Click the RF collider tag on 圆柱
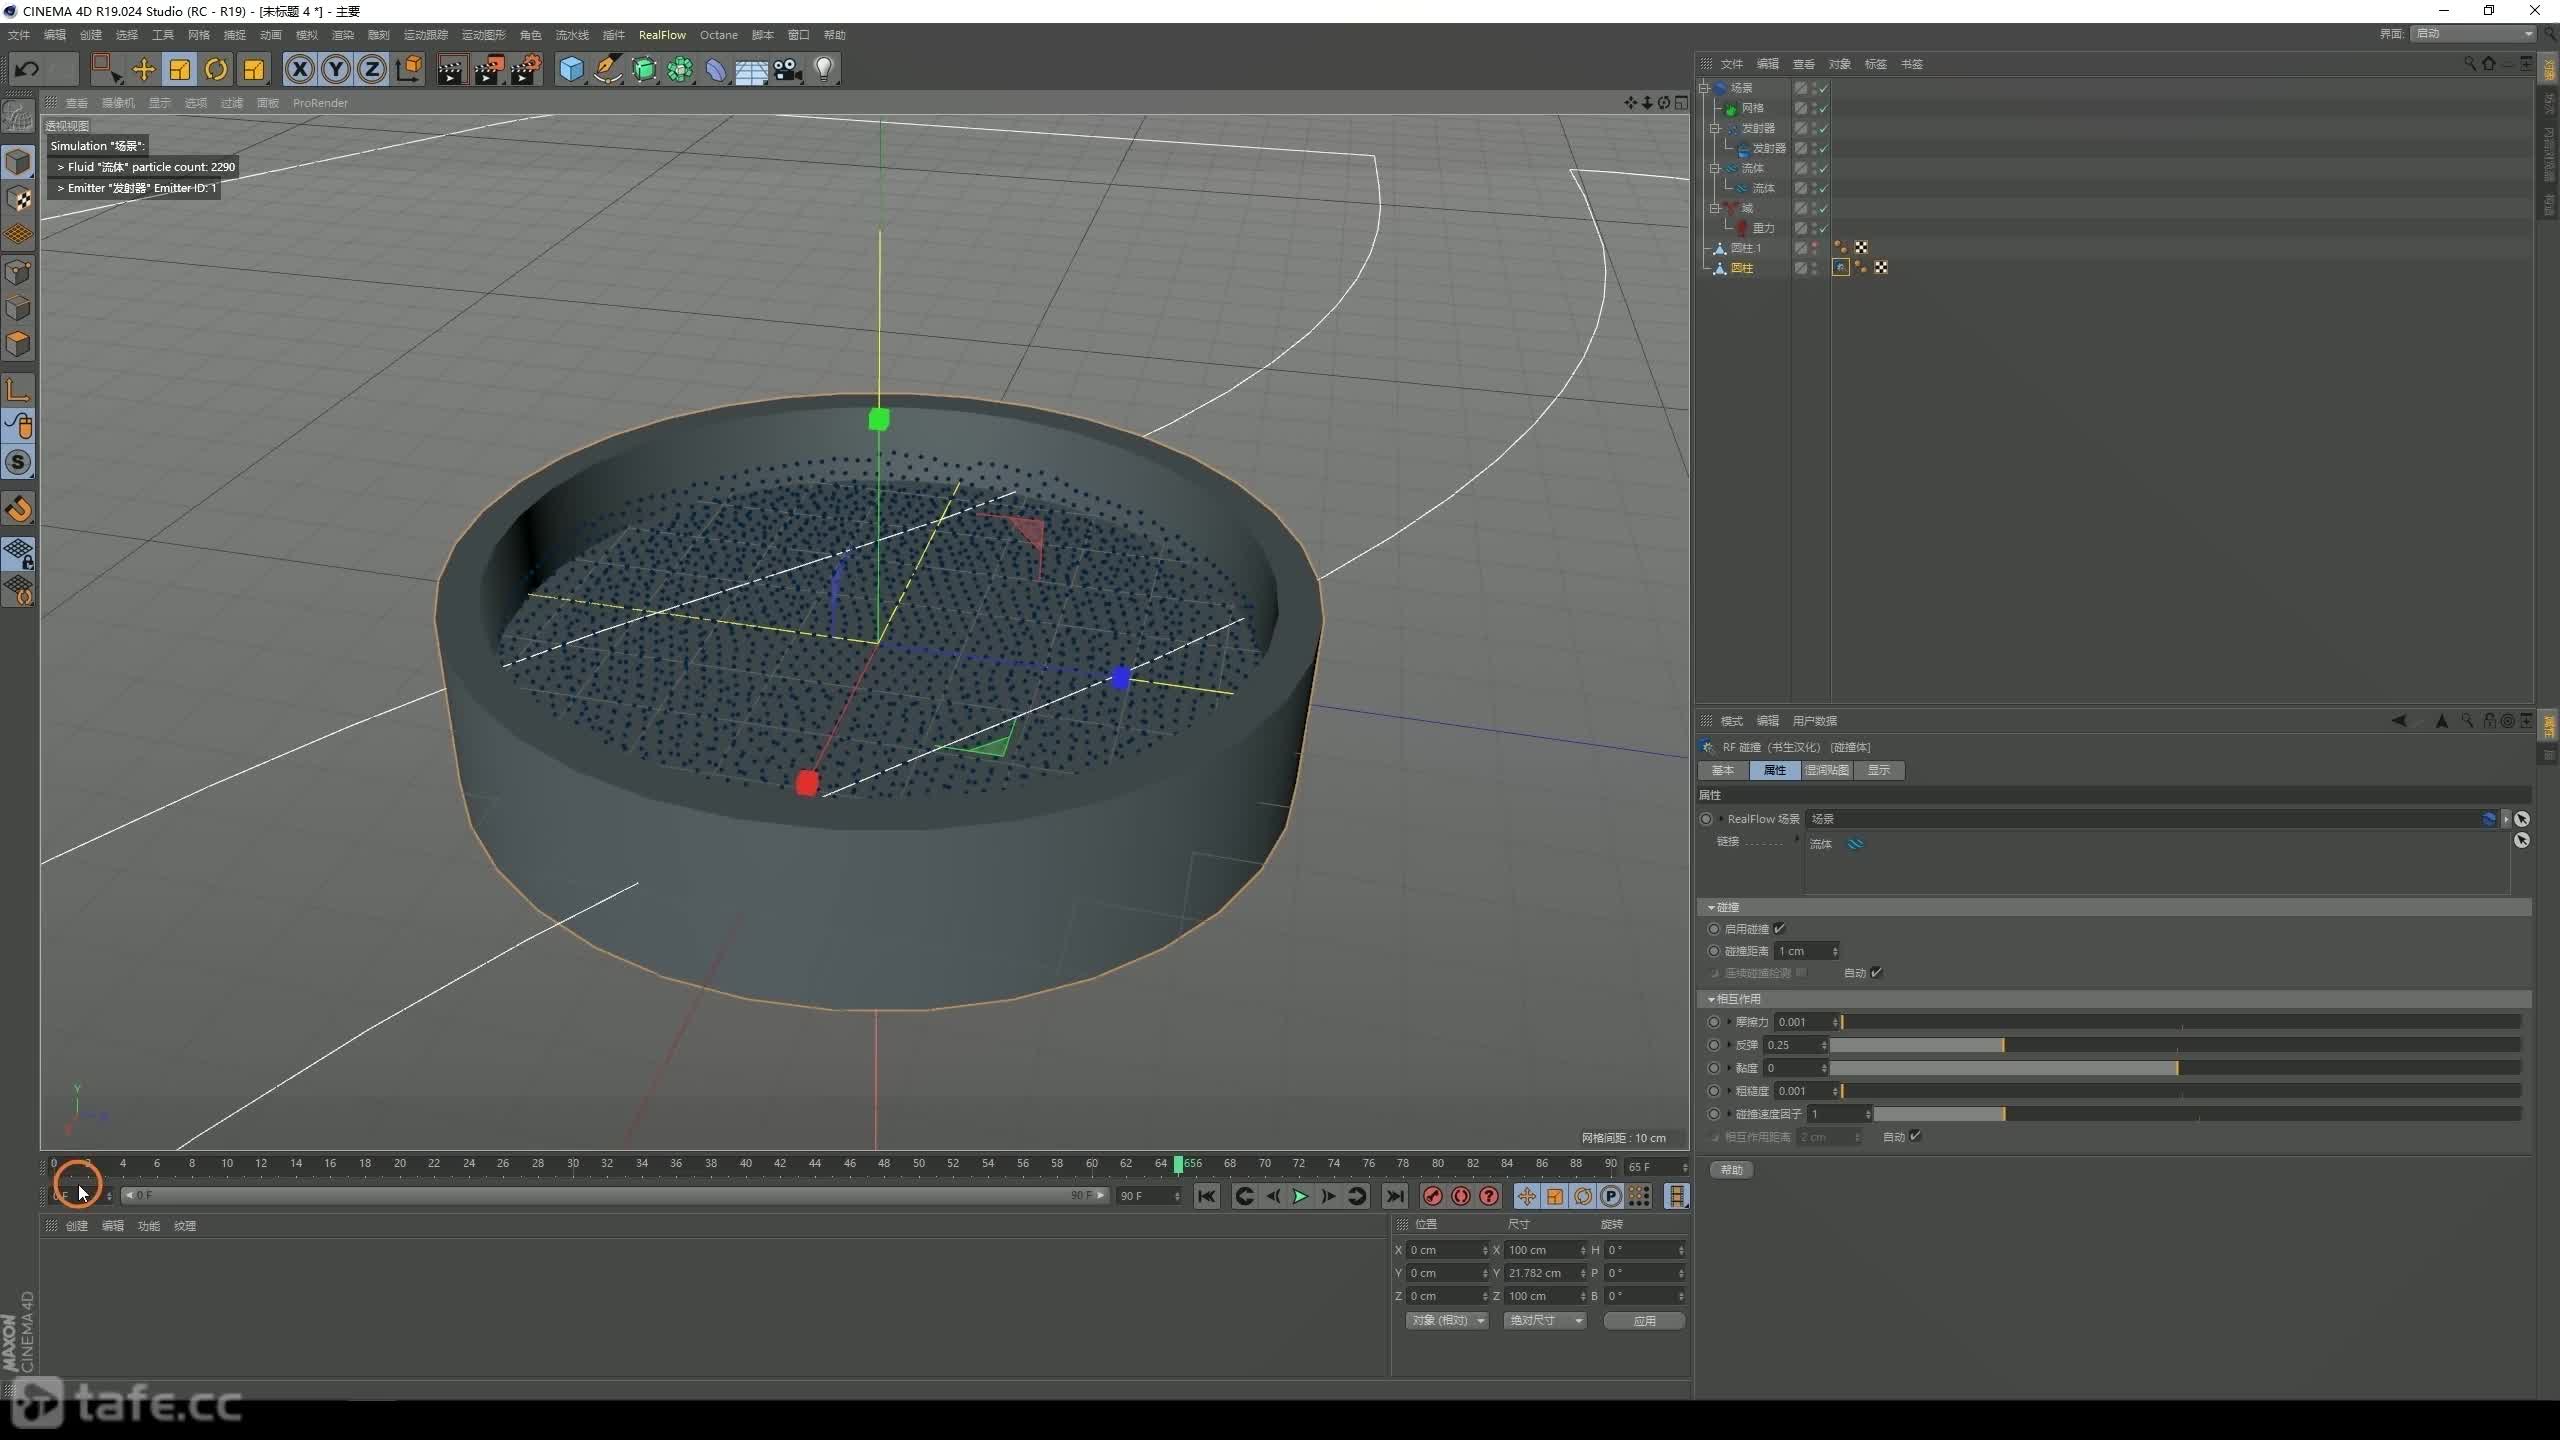 (1840, 267)
